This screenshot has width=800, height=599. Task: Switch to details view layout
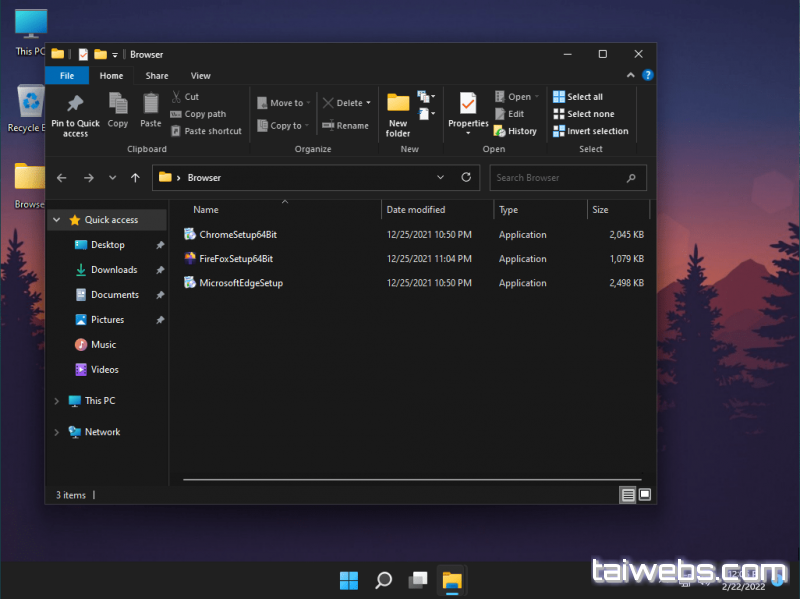pyautogui.click(x=628, y=494)
